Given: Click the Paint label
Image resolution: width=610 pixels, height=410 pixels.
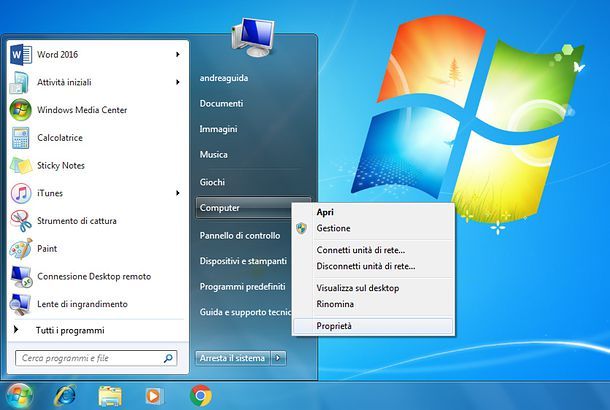Looking at the screenshot, I should coord(47,249).
